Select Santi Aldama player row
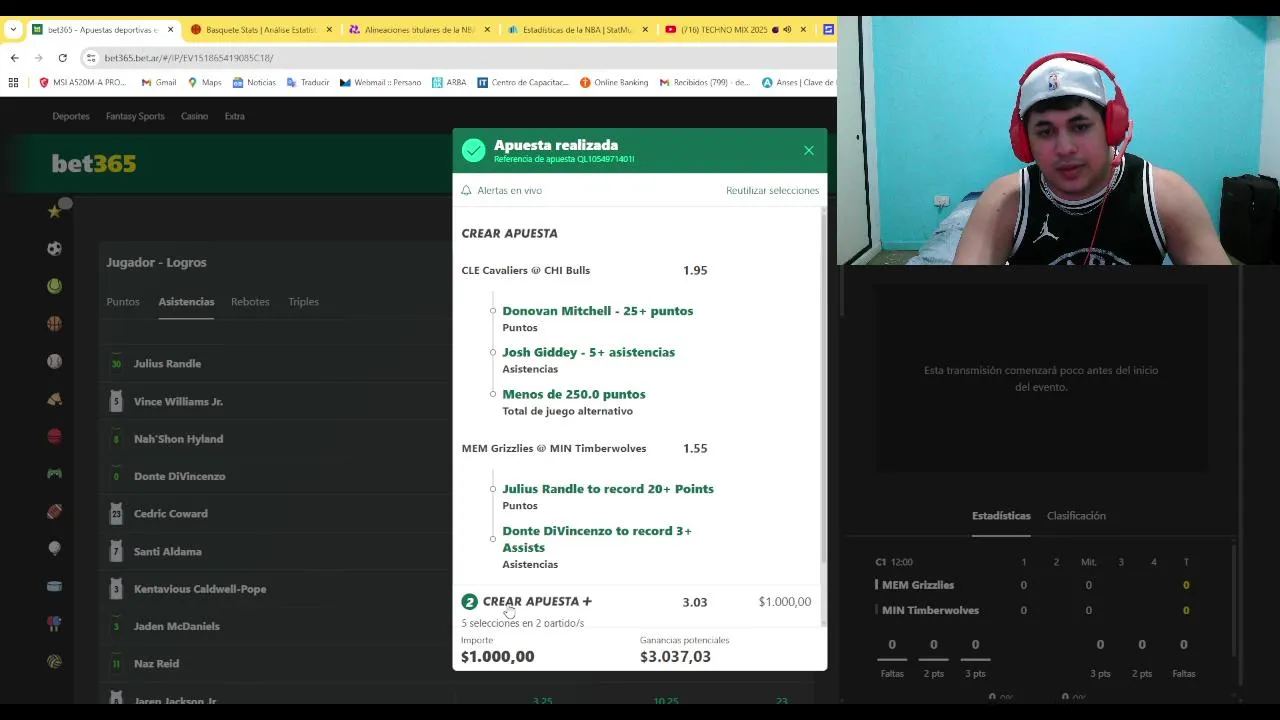The height and width of the screenshot is (720, 1280). [x=276, y=551]
